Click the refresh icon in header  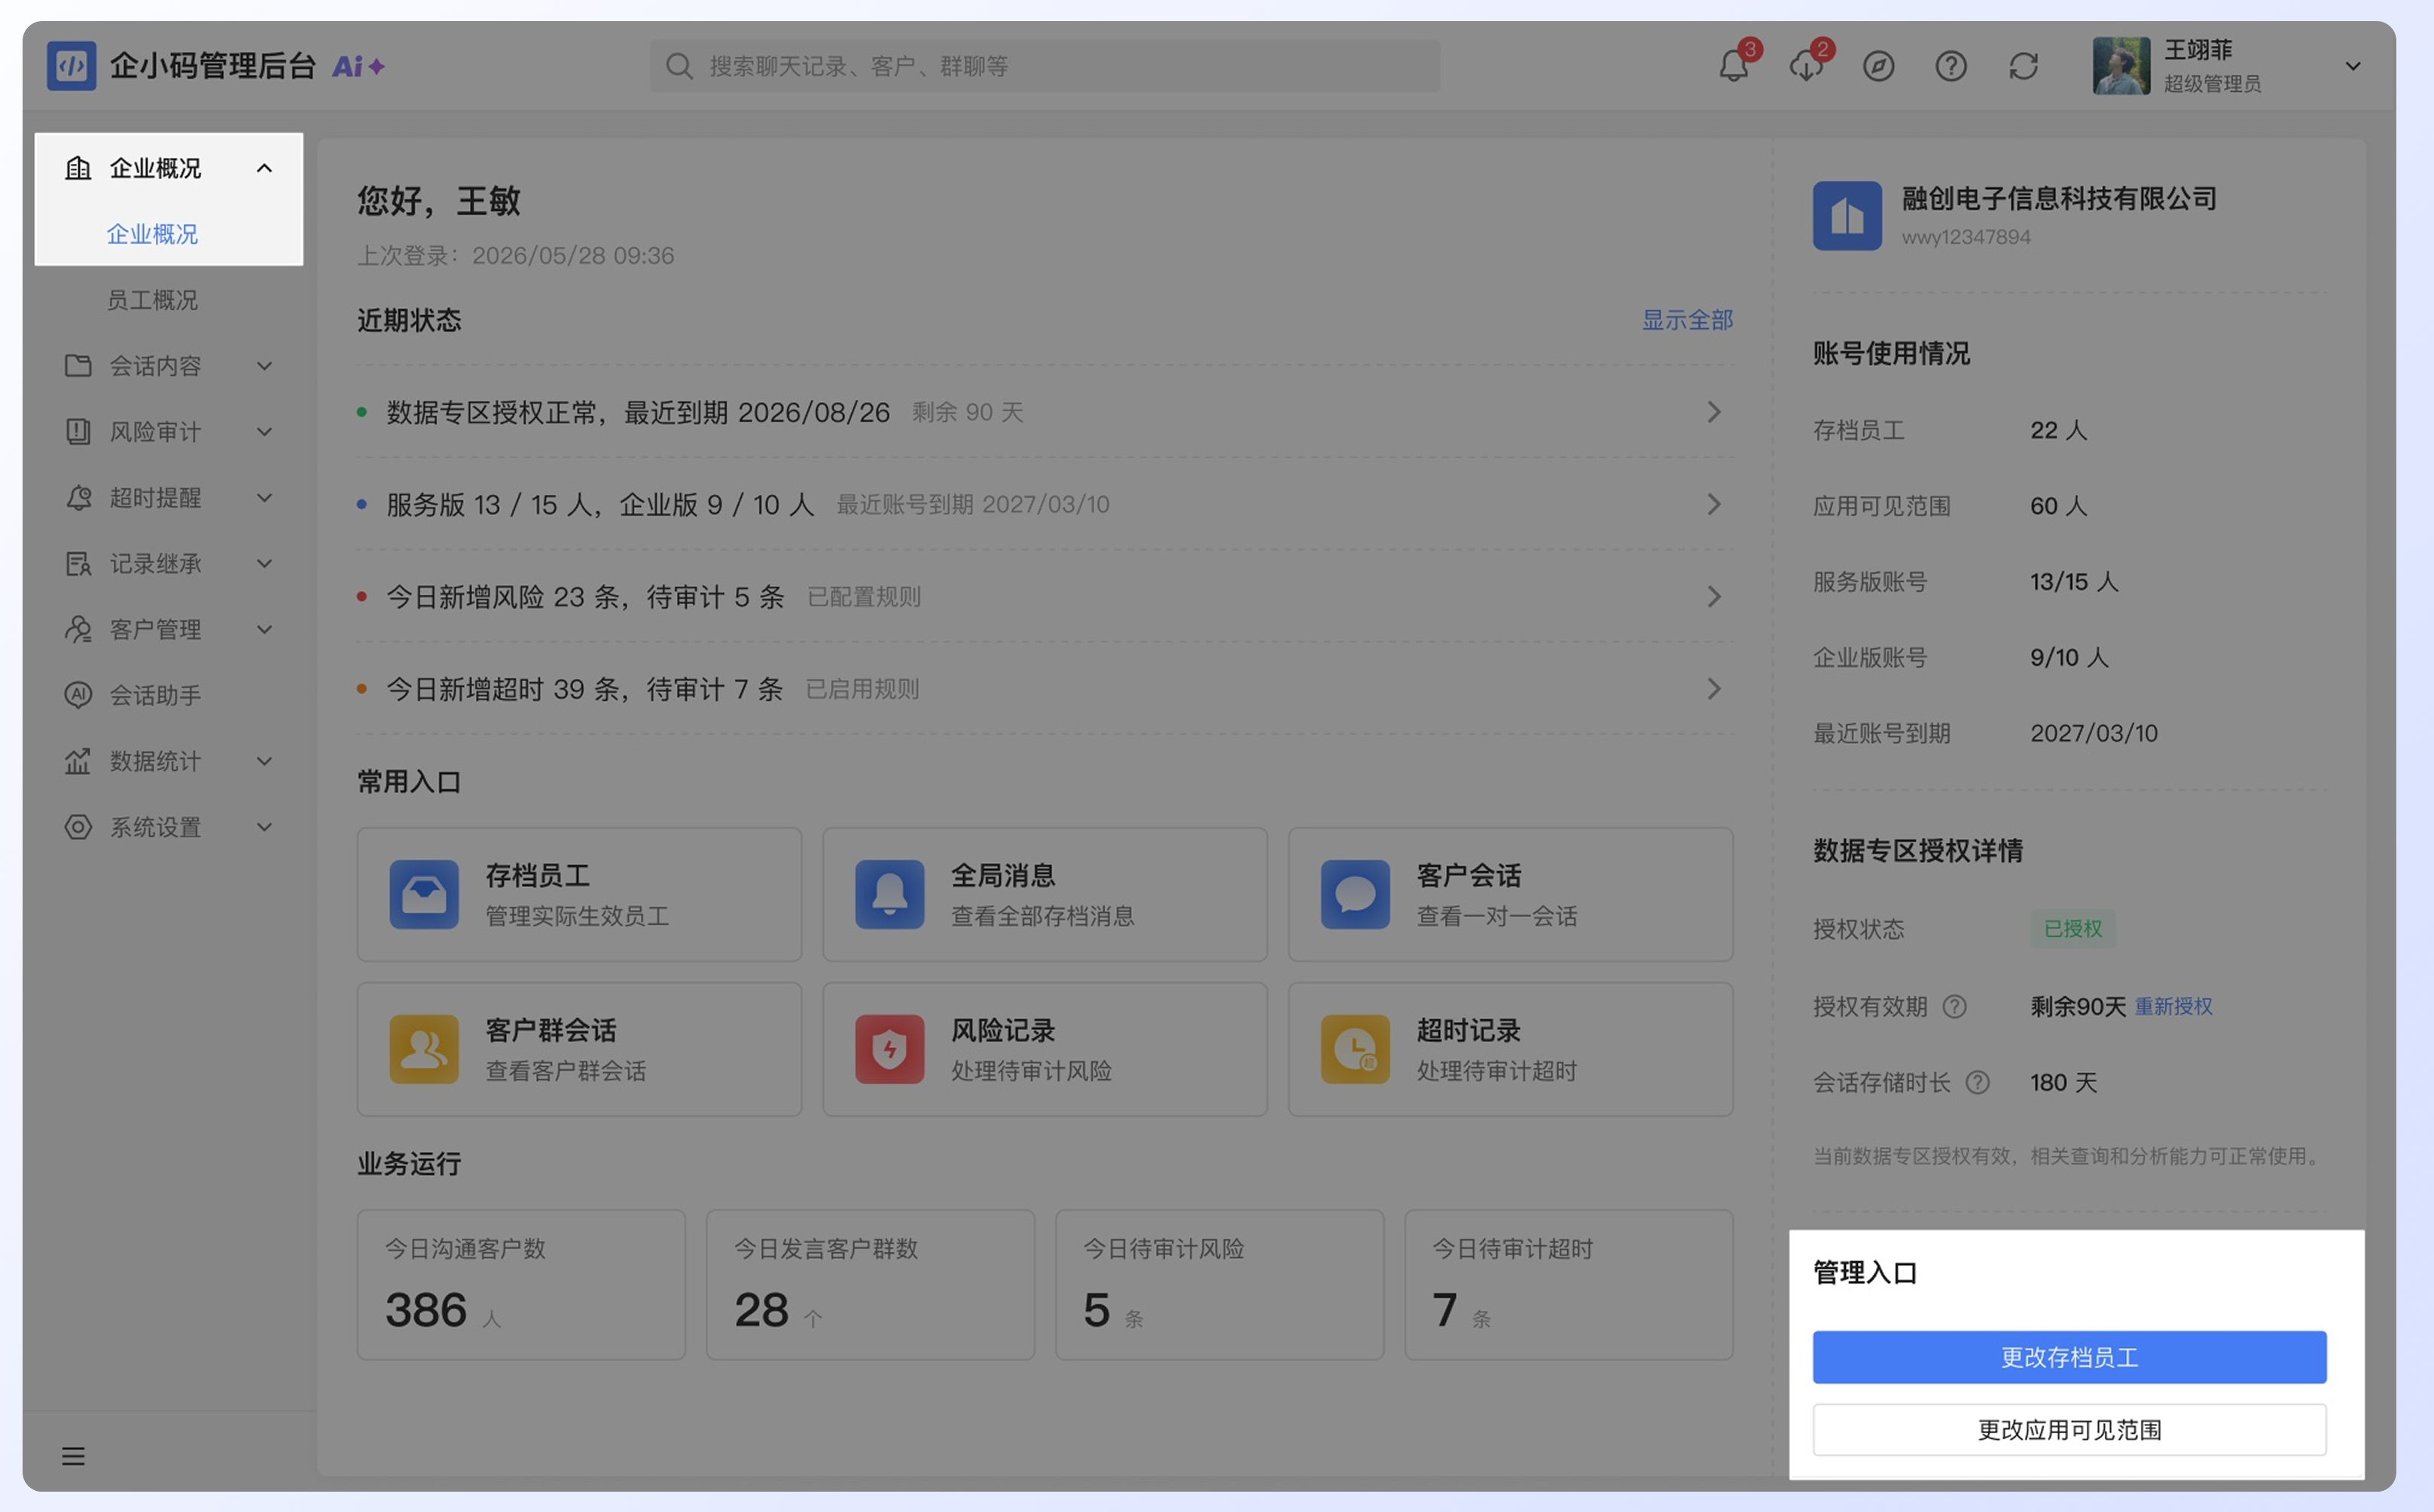[2023, 66]
